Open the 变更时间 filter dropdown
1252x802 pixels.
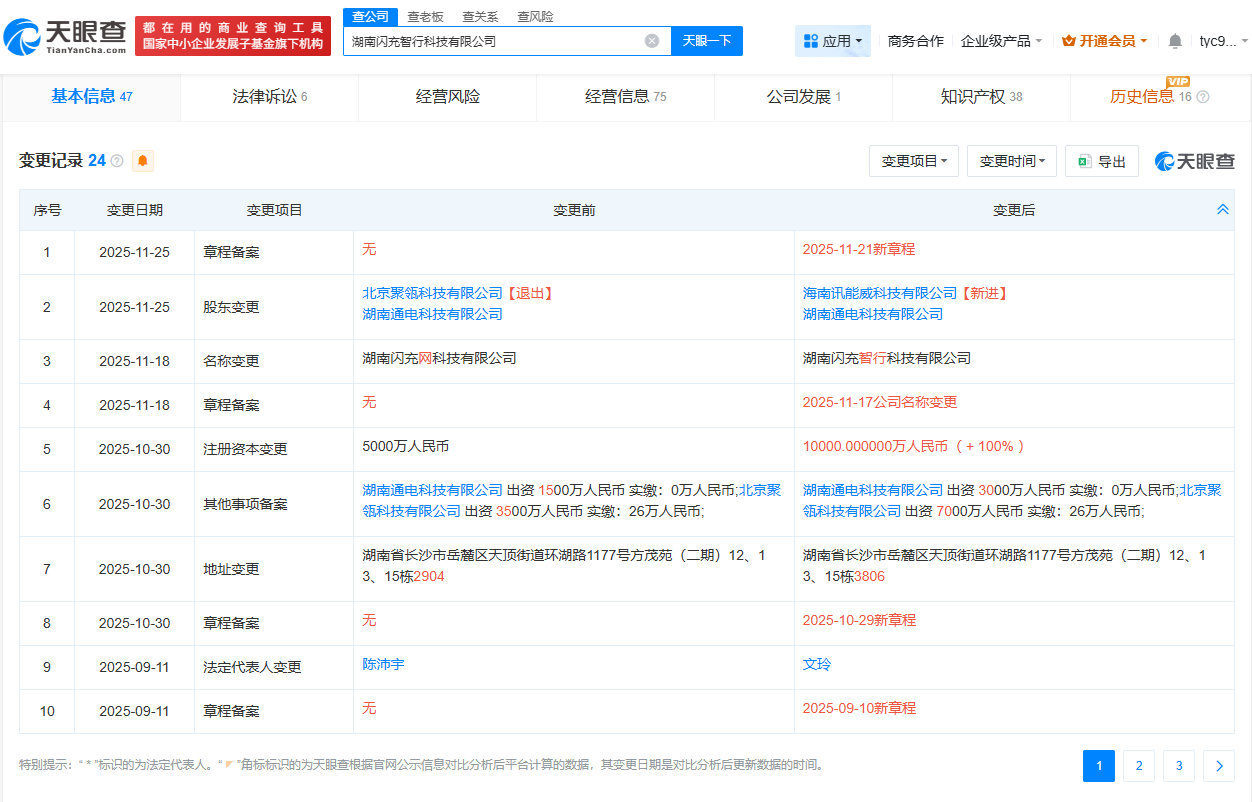coord(1011,160)
